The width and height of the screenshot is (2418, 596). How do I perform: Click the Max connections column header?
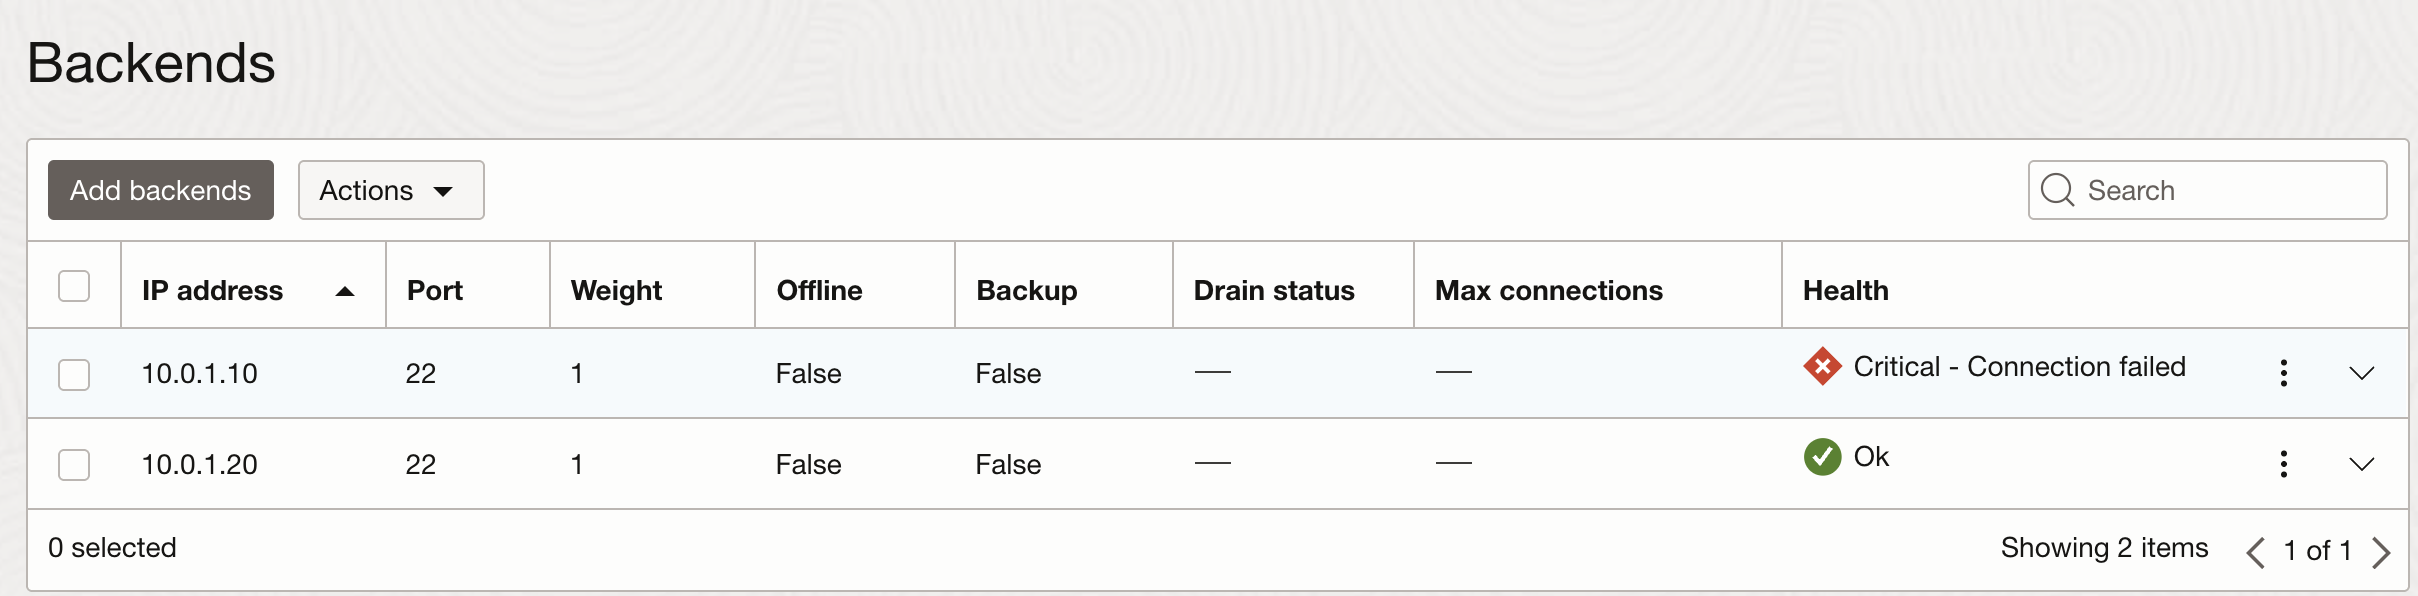coord(1549,291)
